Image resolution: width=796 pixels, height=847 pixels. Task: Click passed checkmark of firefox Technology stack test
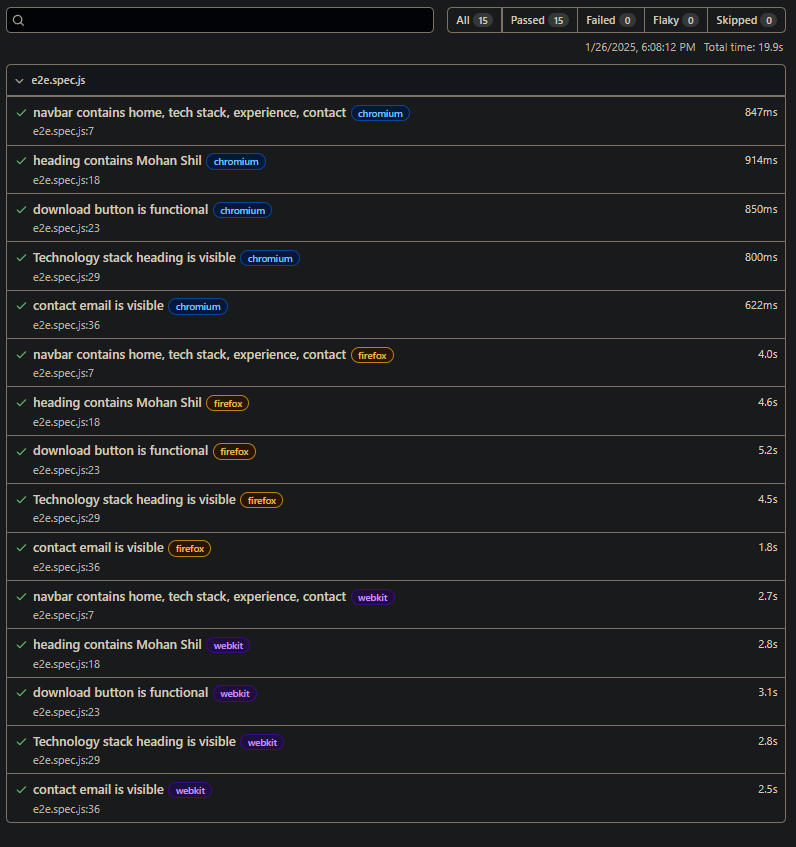(22, 500)
